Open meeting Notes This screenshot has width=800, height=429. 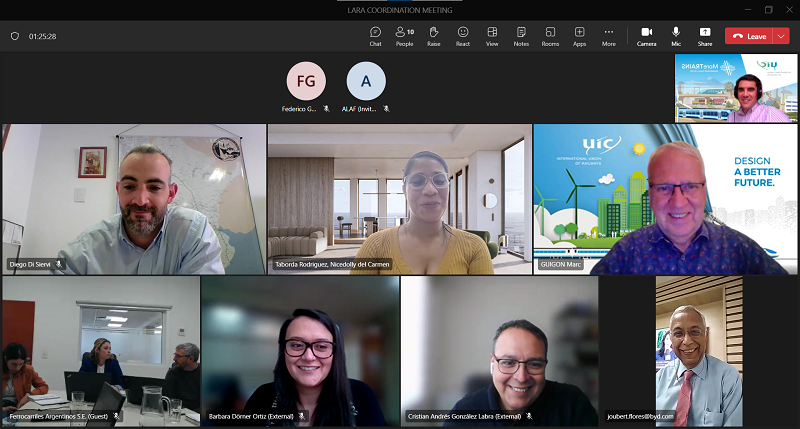pyautogui.click(x=521, y=35)
